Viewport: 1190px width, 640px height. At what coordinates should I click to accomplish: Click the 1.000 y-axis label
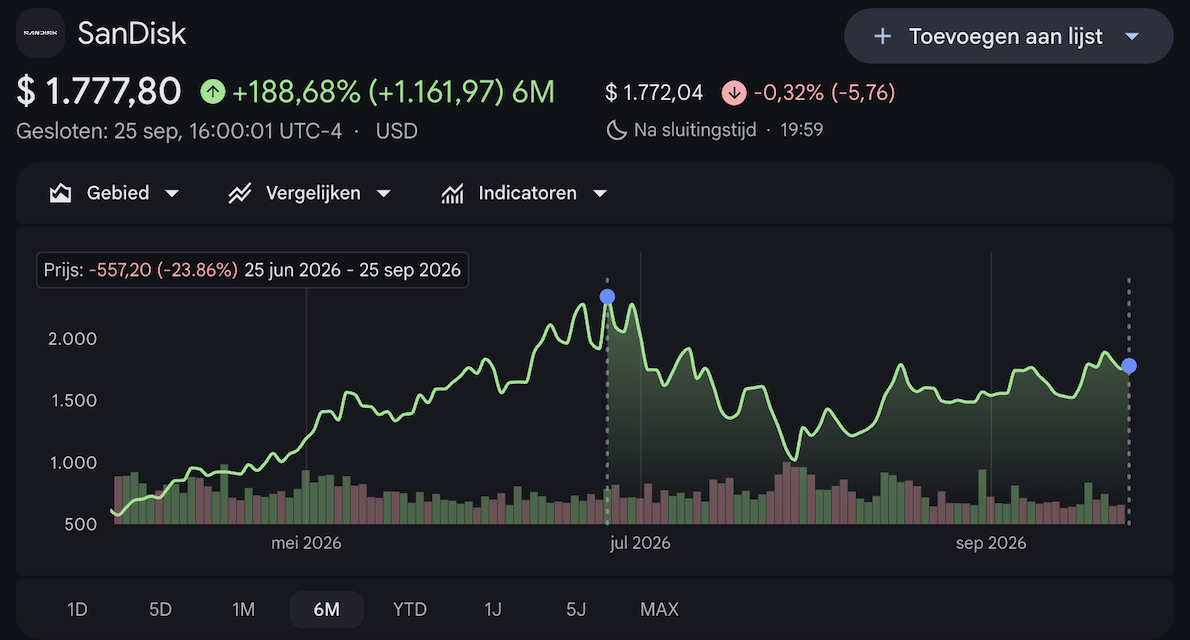click(74, 463)
